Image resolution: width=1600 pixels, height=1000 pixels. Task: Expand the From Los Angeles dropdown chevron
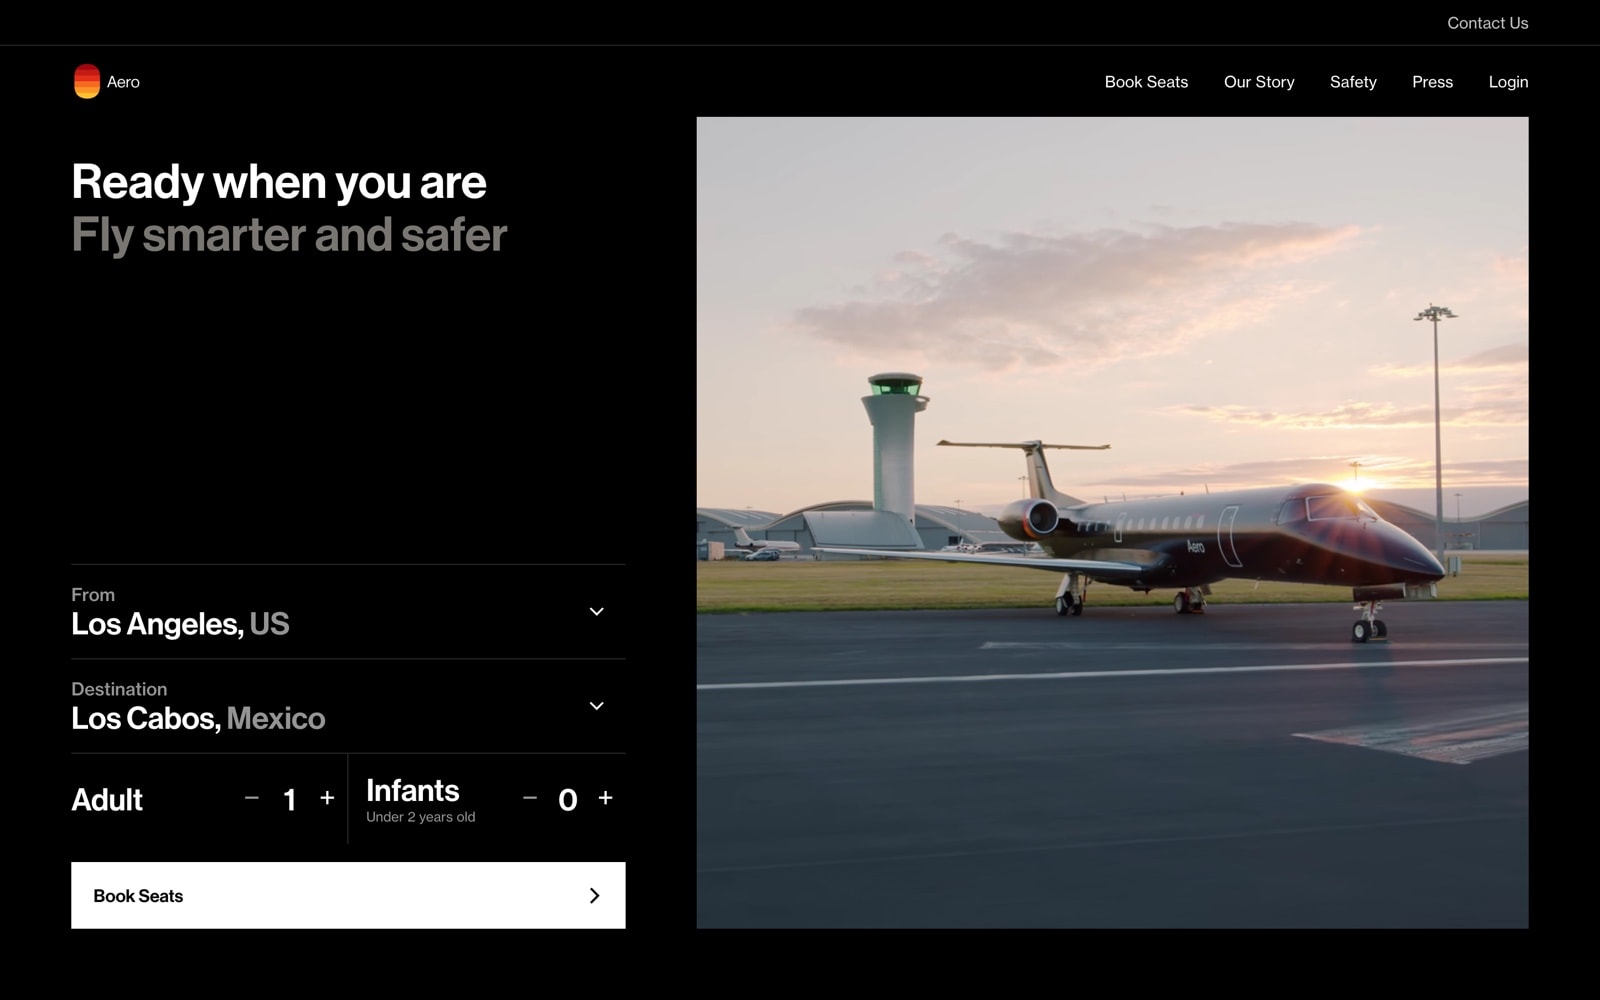597,611
